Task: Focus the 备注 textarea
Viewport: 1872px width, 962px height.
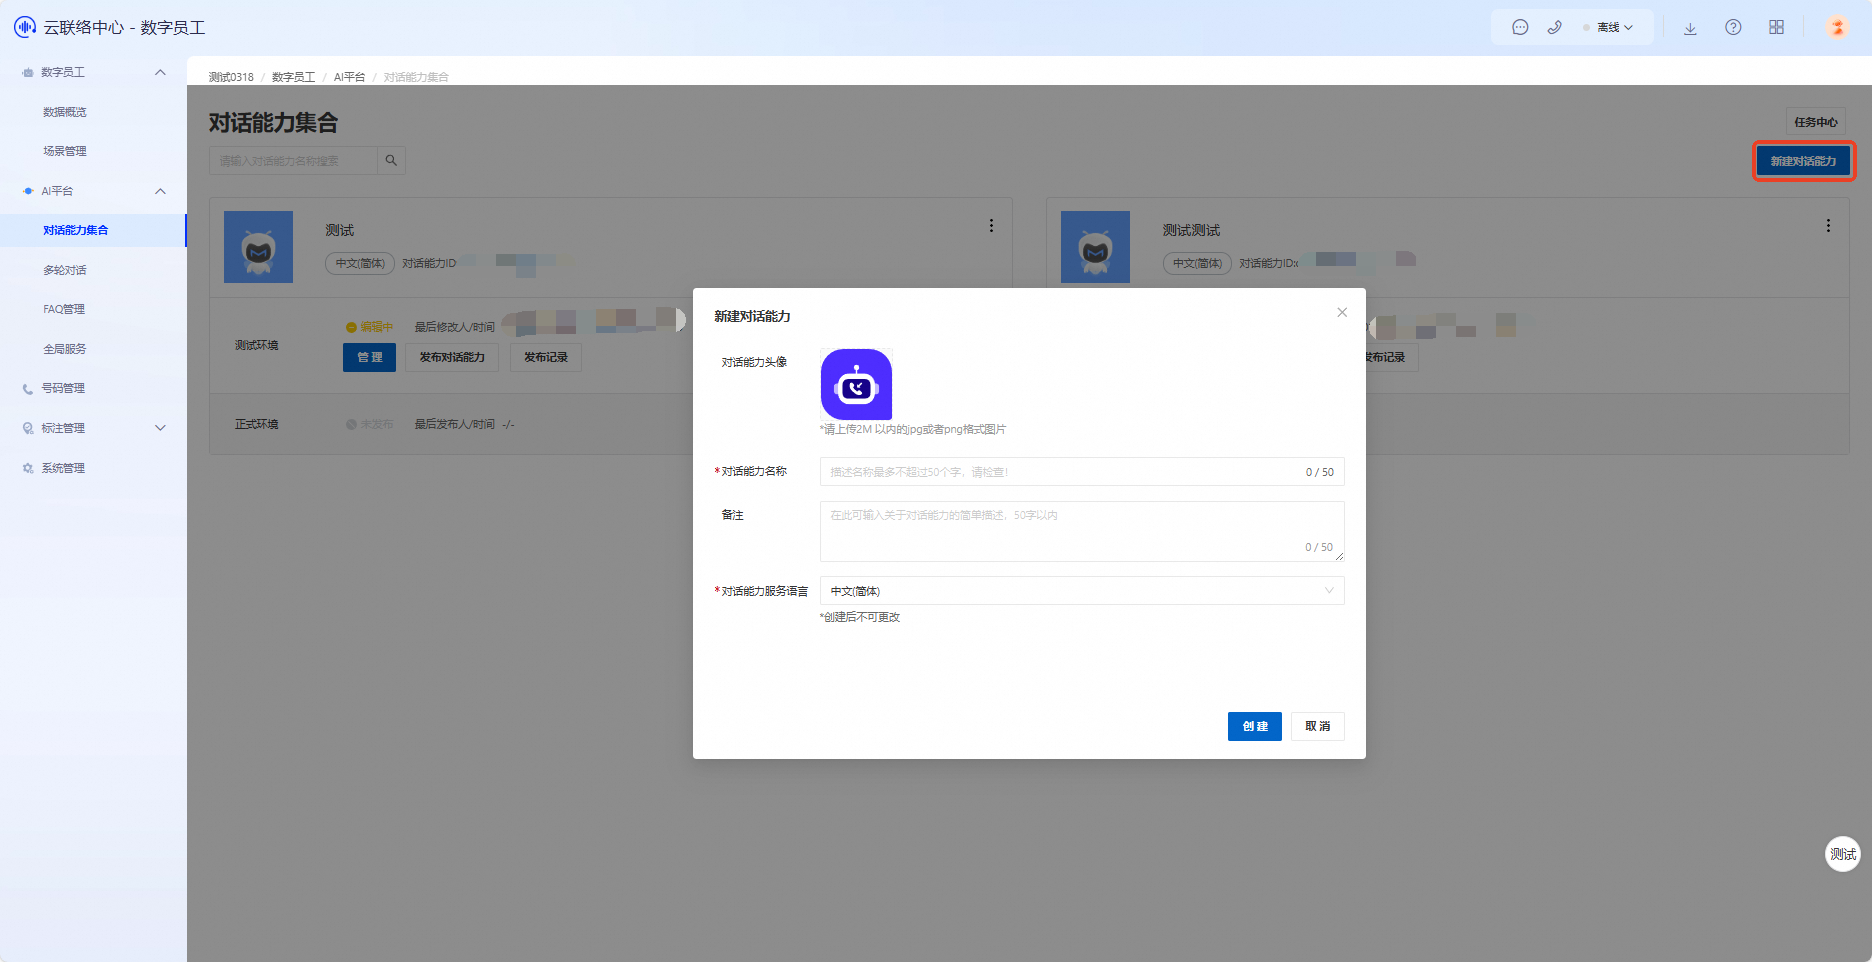Action: coord(1082,531)
